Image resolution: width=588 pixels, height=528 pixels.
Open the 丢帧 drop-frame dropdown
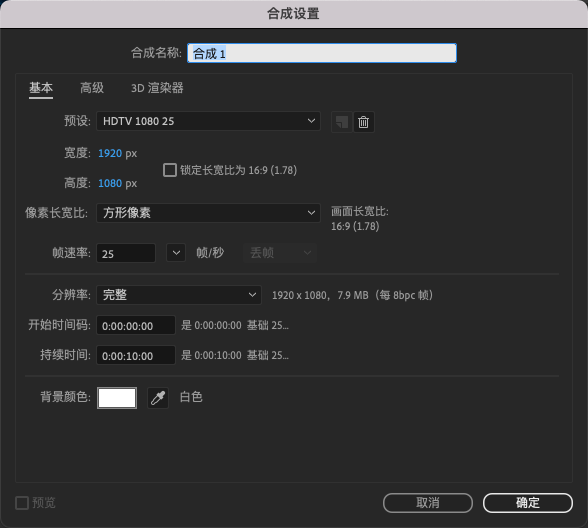[x=280, y=253]
